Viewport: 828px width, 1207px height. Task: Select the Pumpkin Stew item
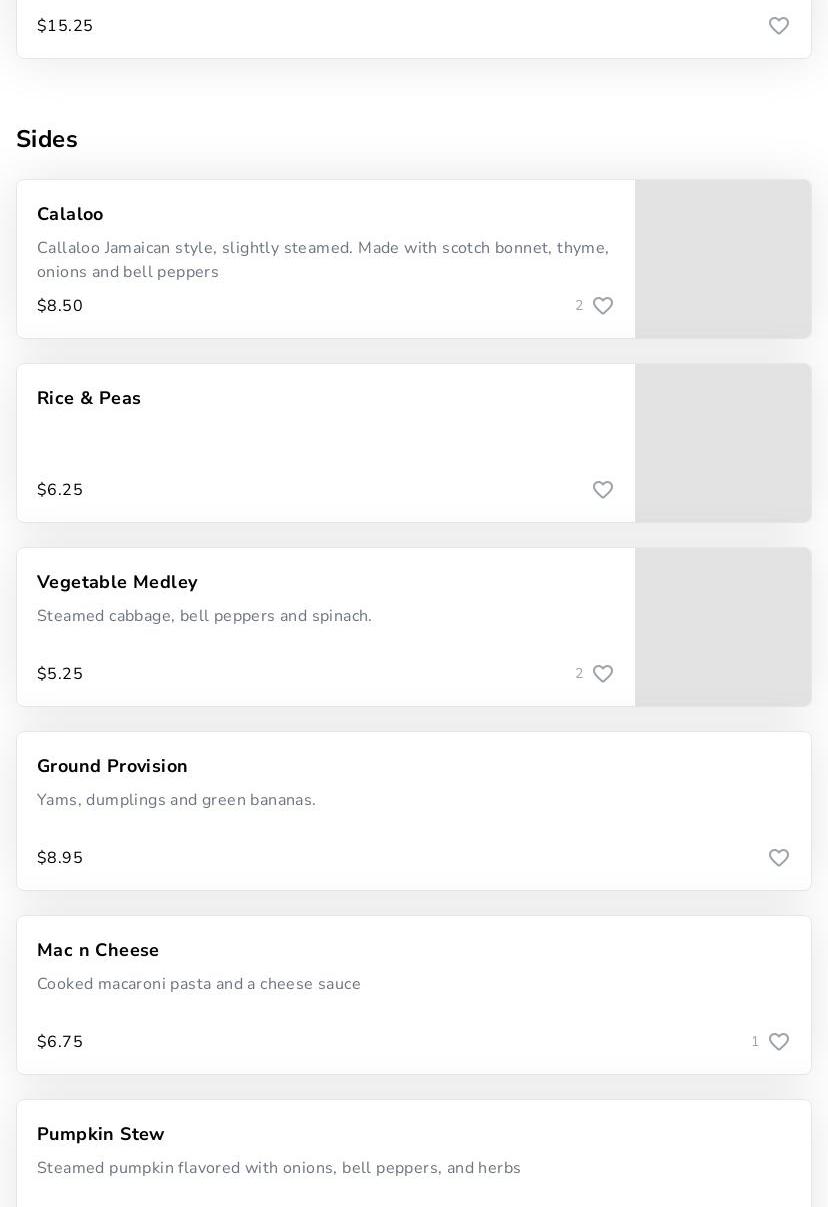coord(101,1134)
